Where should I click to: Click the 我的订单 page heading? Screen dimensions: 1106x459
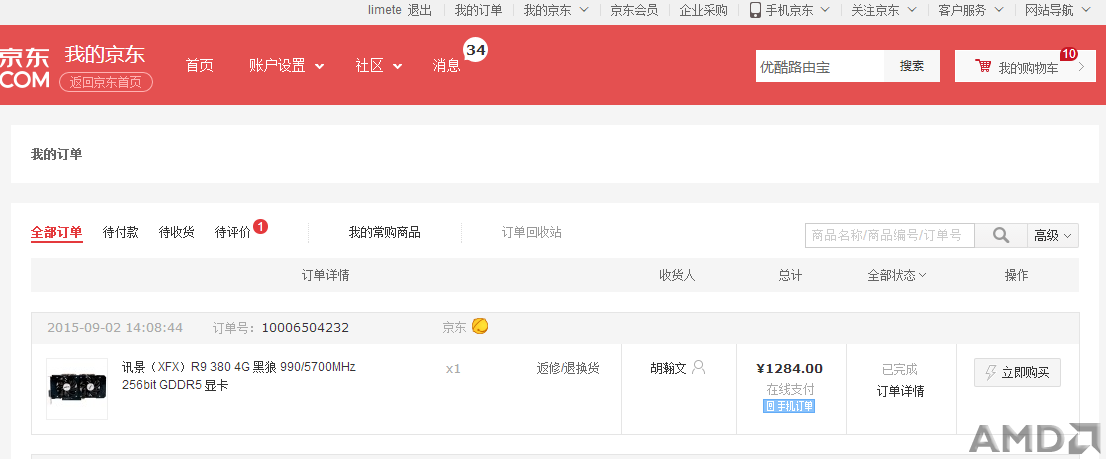56,154
